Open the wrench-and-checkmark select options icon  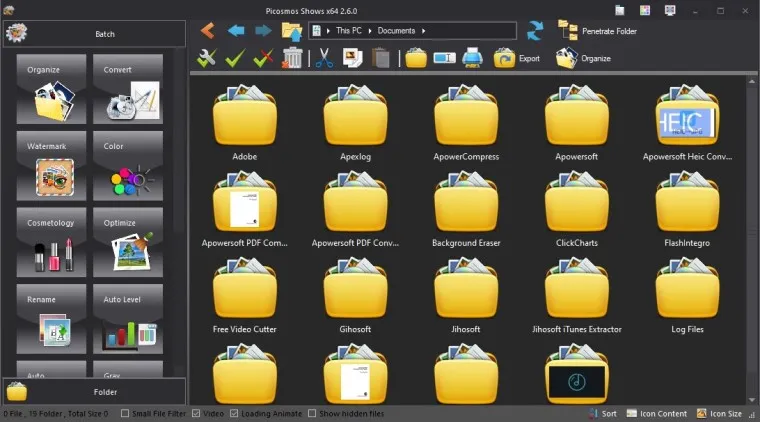207,58
